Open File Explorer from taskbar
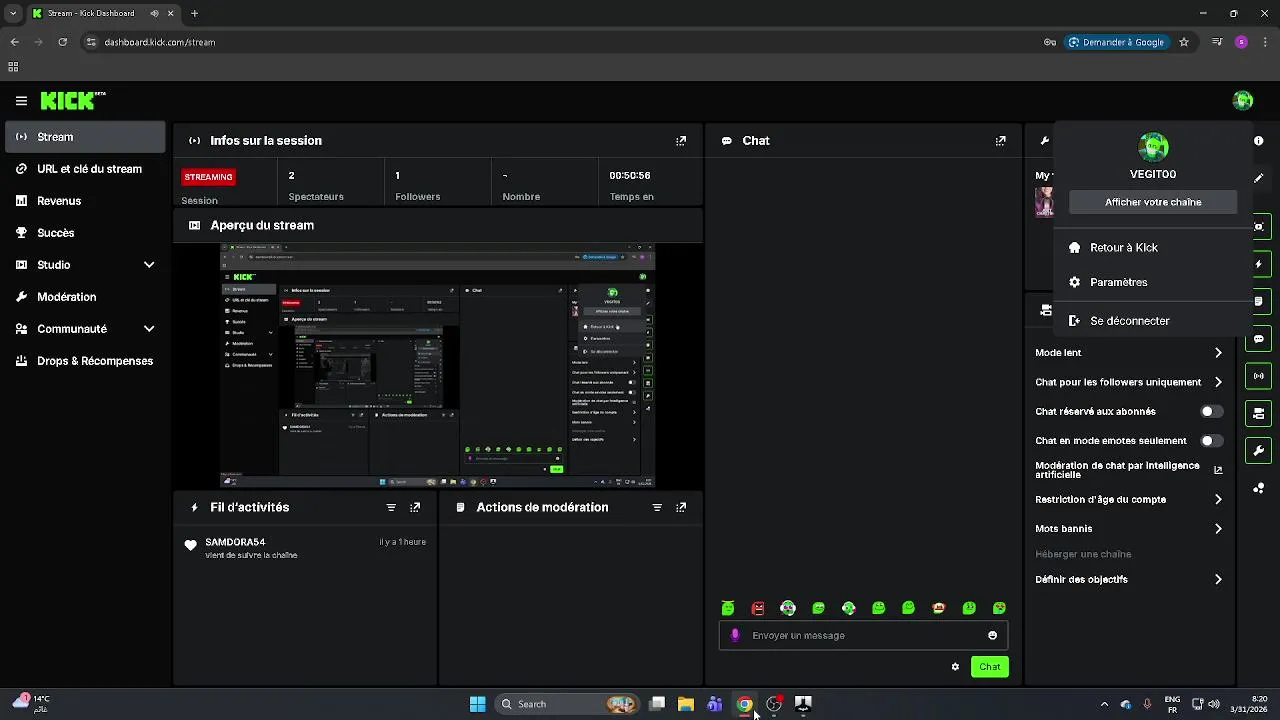The width and height of the screenshot is (1280, 720). coord(686,704)
